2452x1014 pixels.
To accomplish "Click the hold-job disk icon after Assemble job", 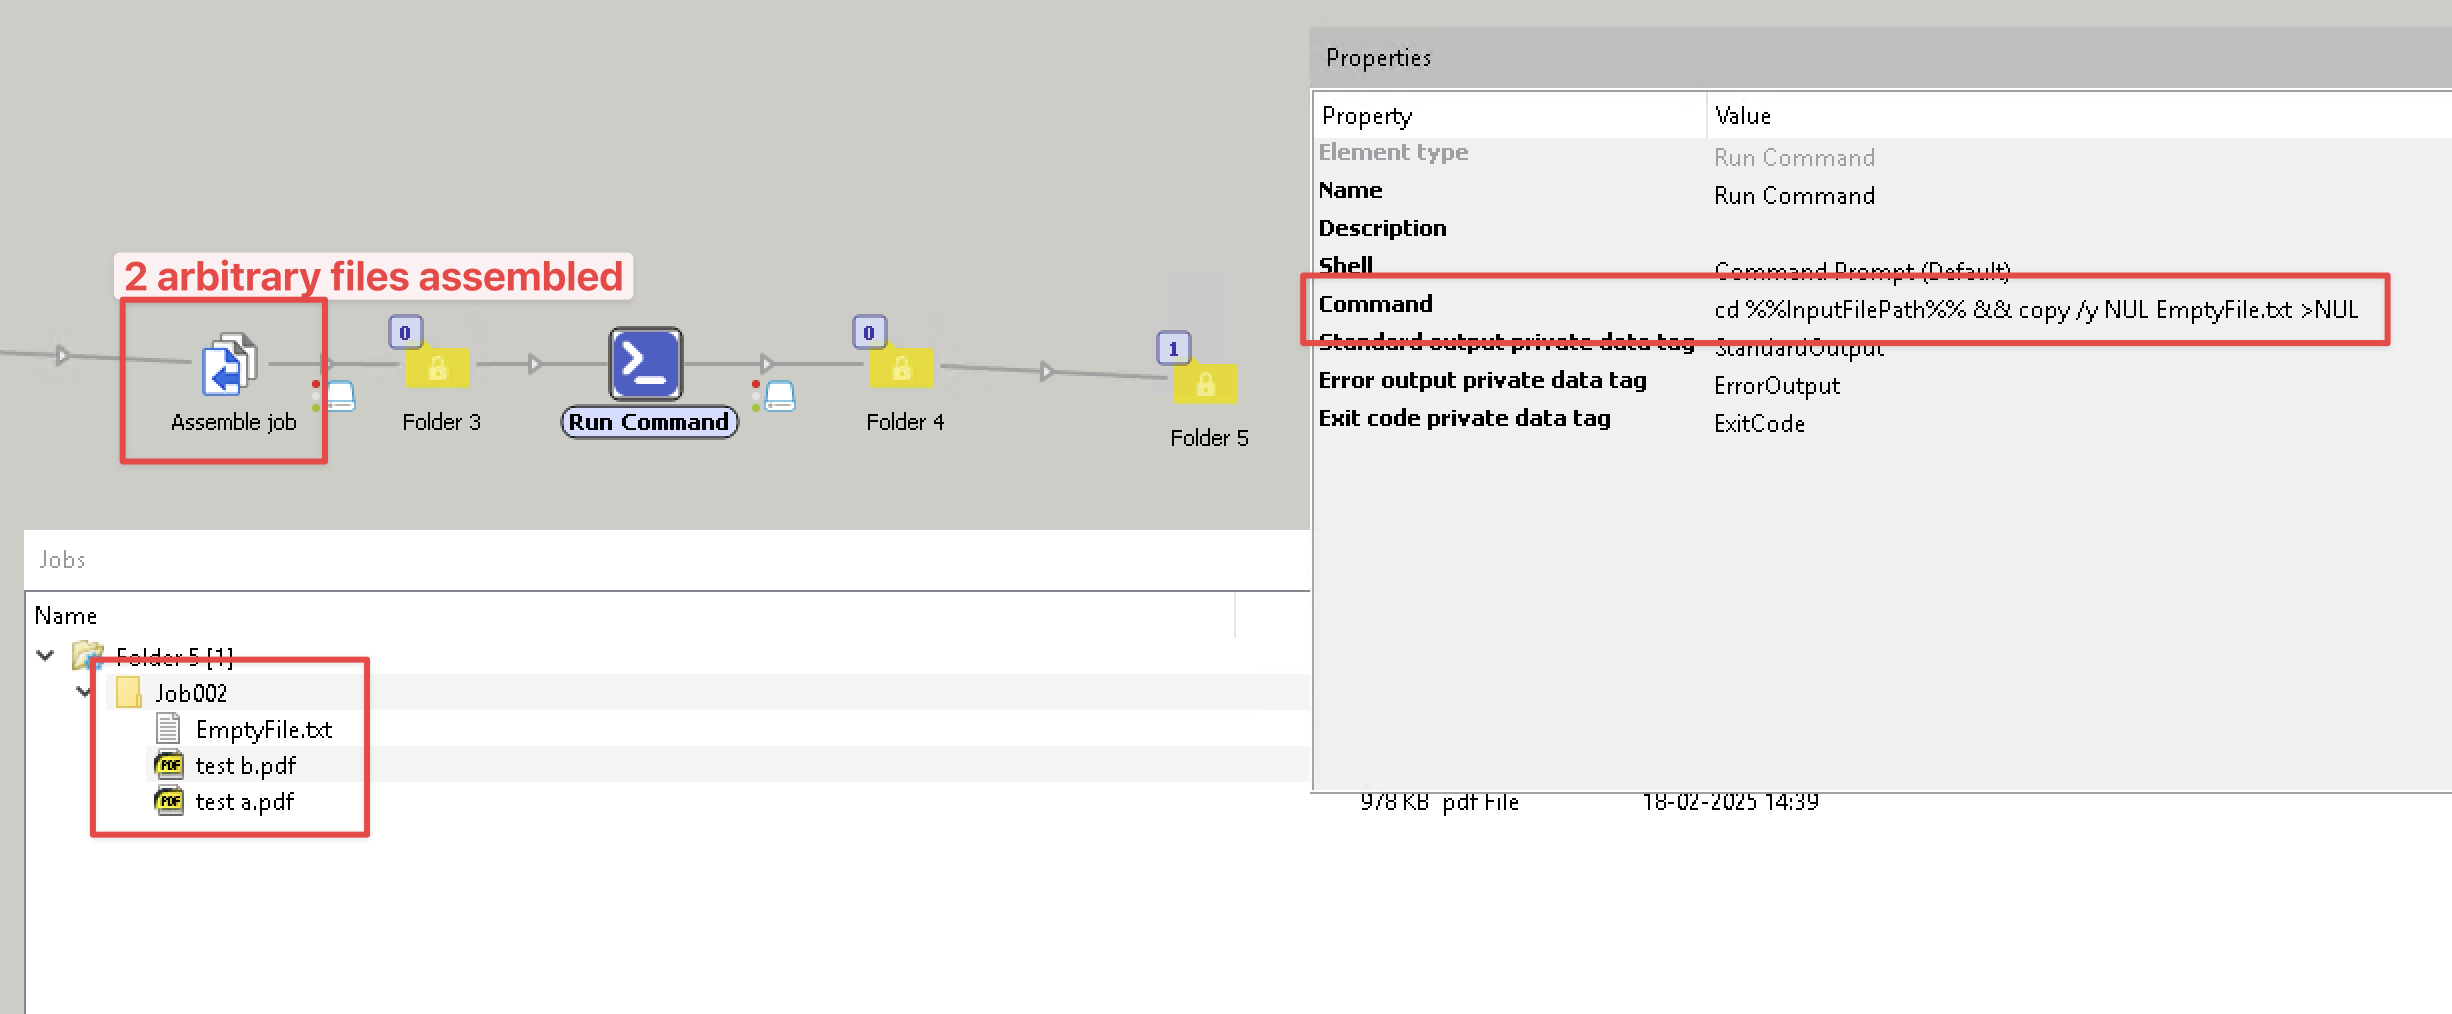I will pyautogui.click(x=341, y=396).
